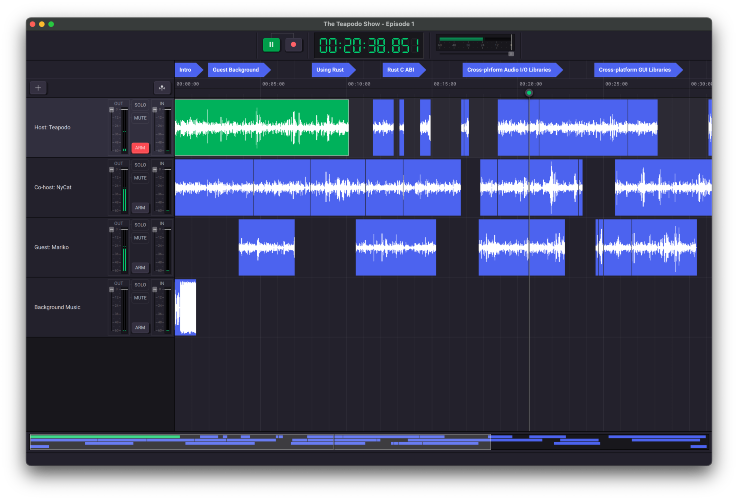Select the first Guest: Mariko audio clip
Screen dimensions: 738x500
coord(266,247)
